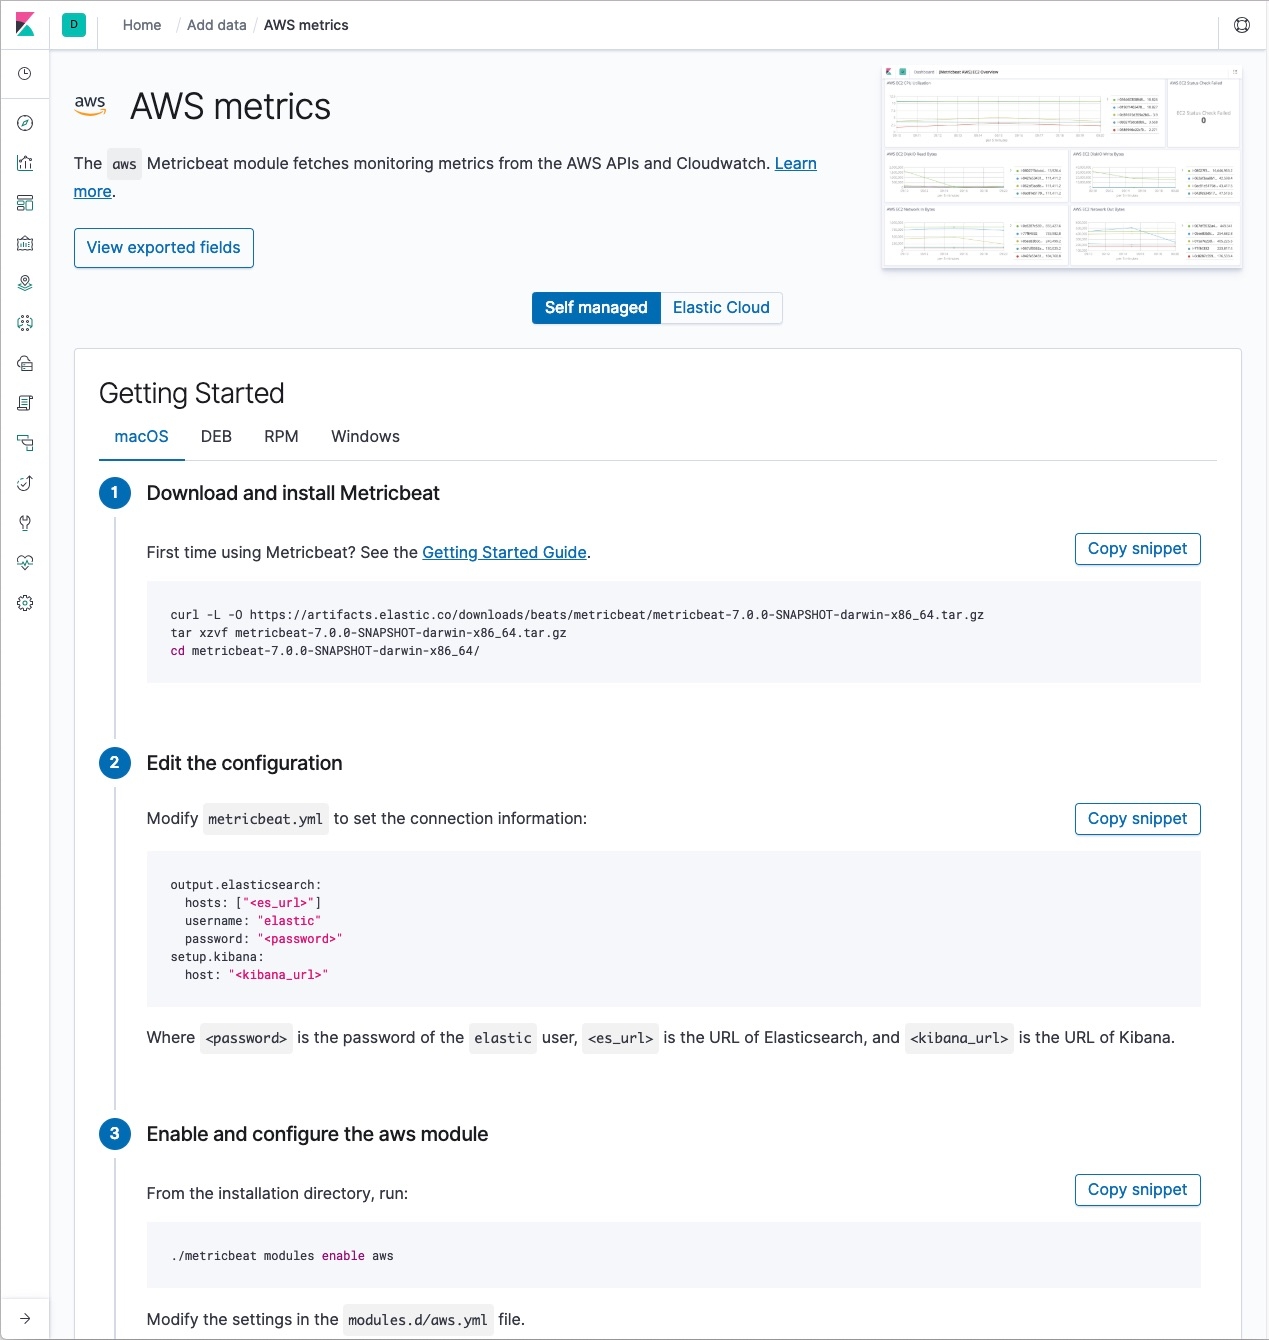Screen dimensions: 1269x1340
Task: Click the './metricbeat modules enable aws' command
Action: point(282,1256)
